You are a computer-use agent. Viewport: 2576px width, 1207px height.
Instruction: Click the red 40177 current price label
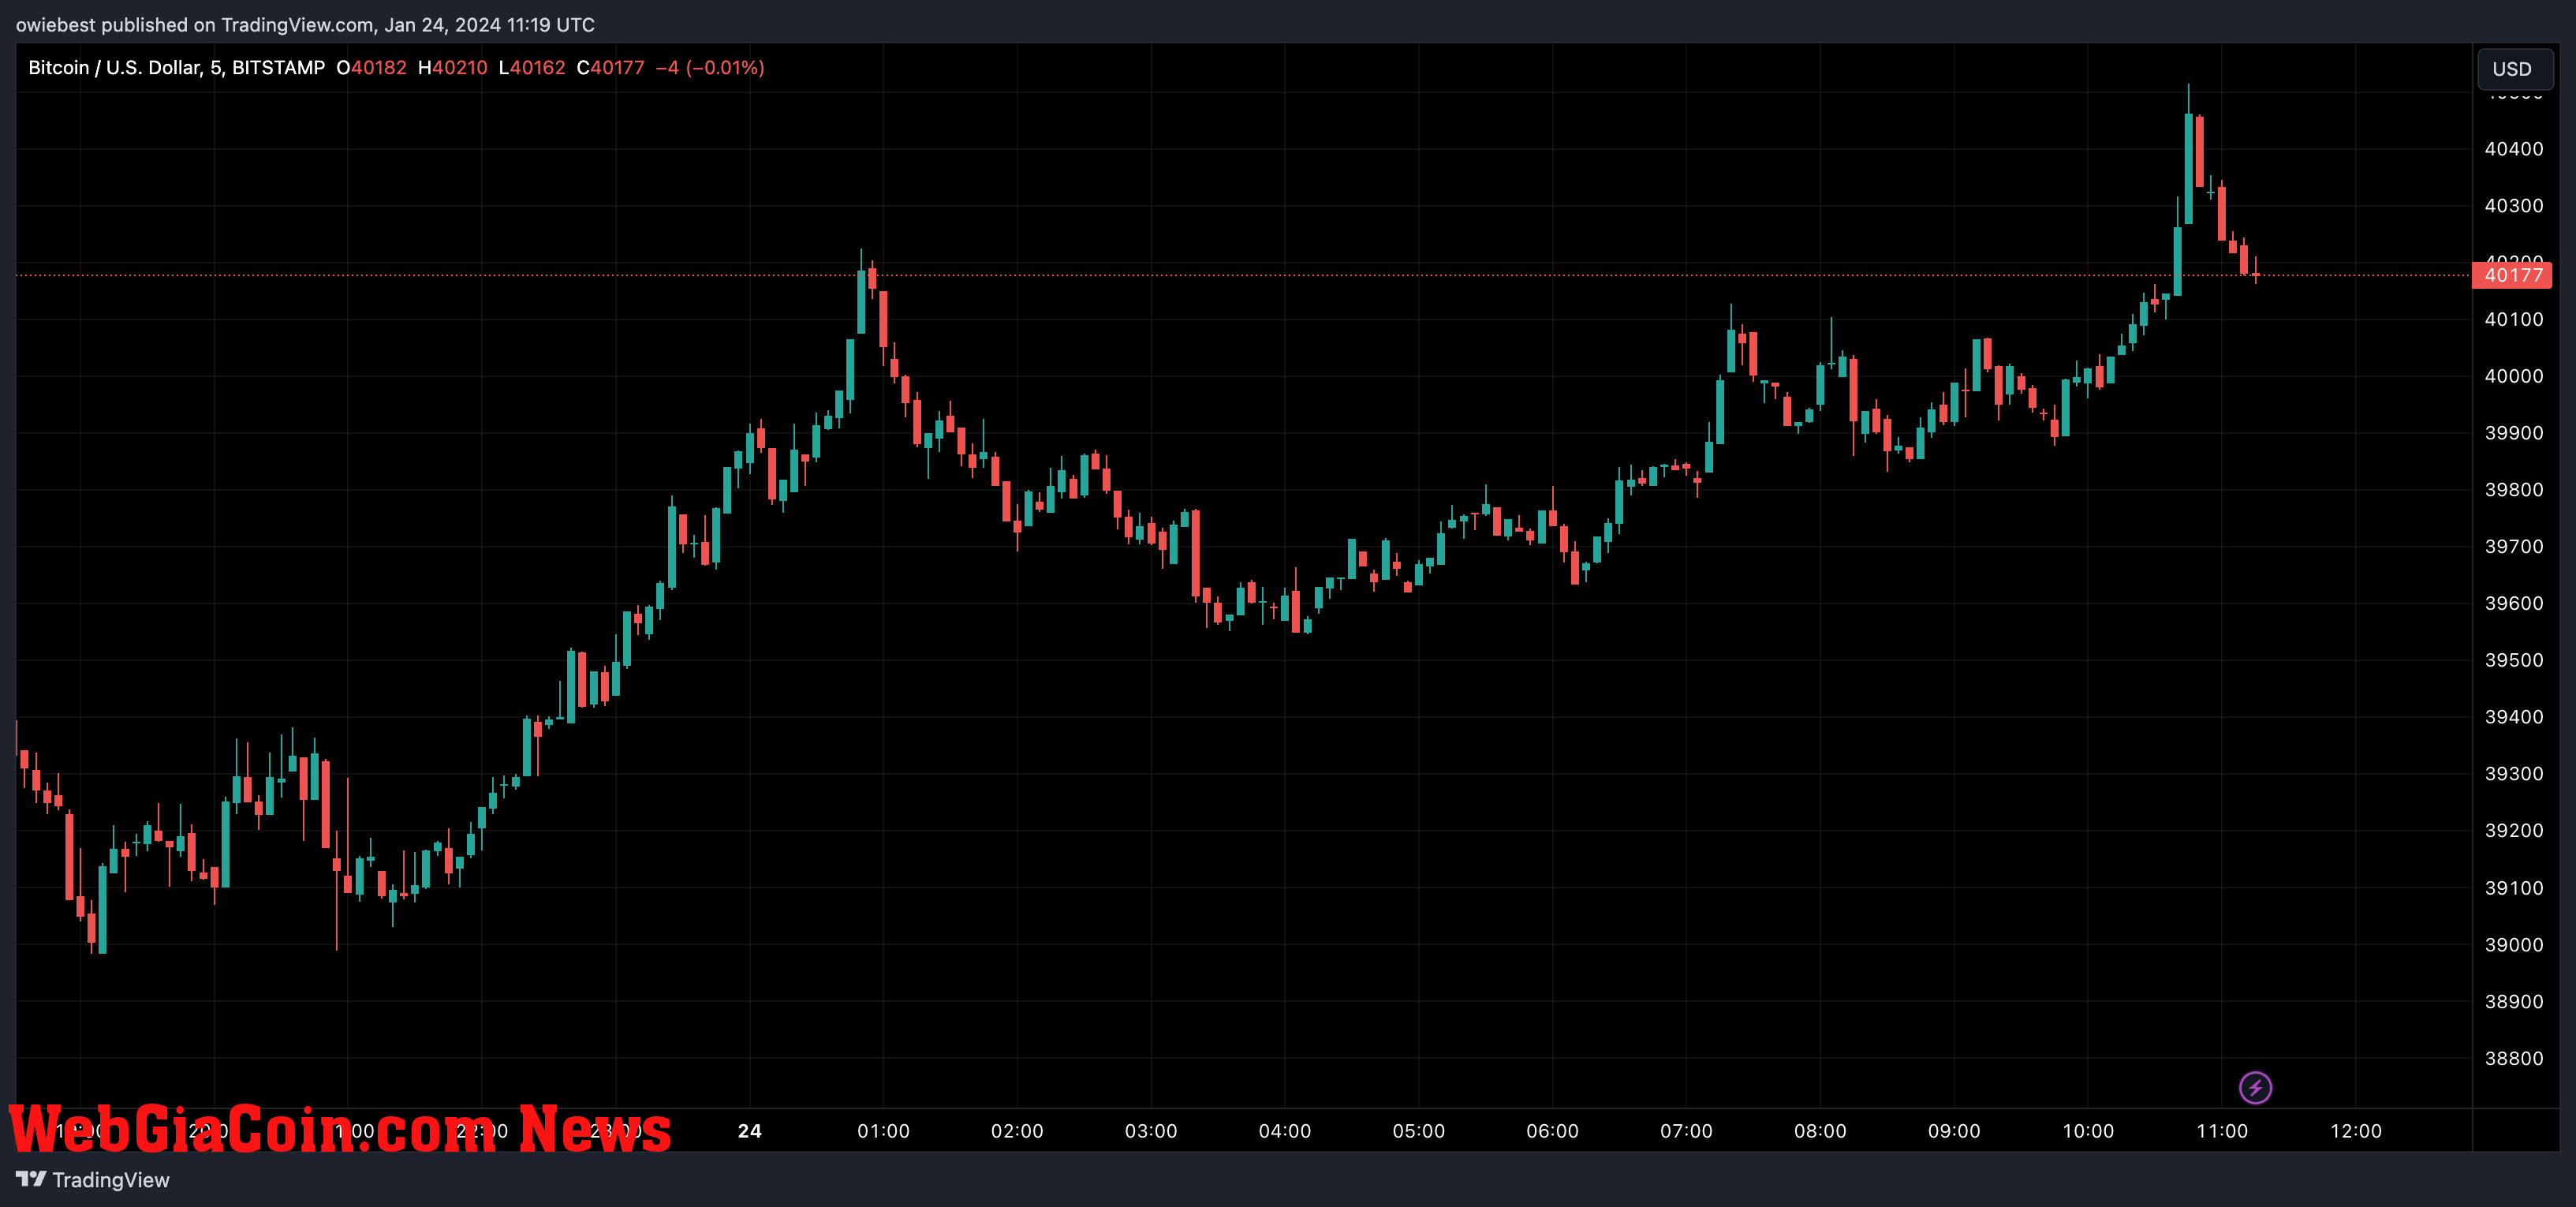[x=2512, y=275]
